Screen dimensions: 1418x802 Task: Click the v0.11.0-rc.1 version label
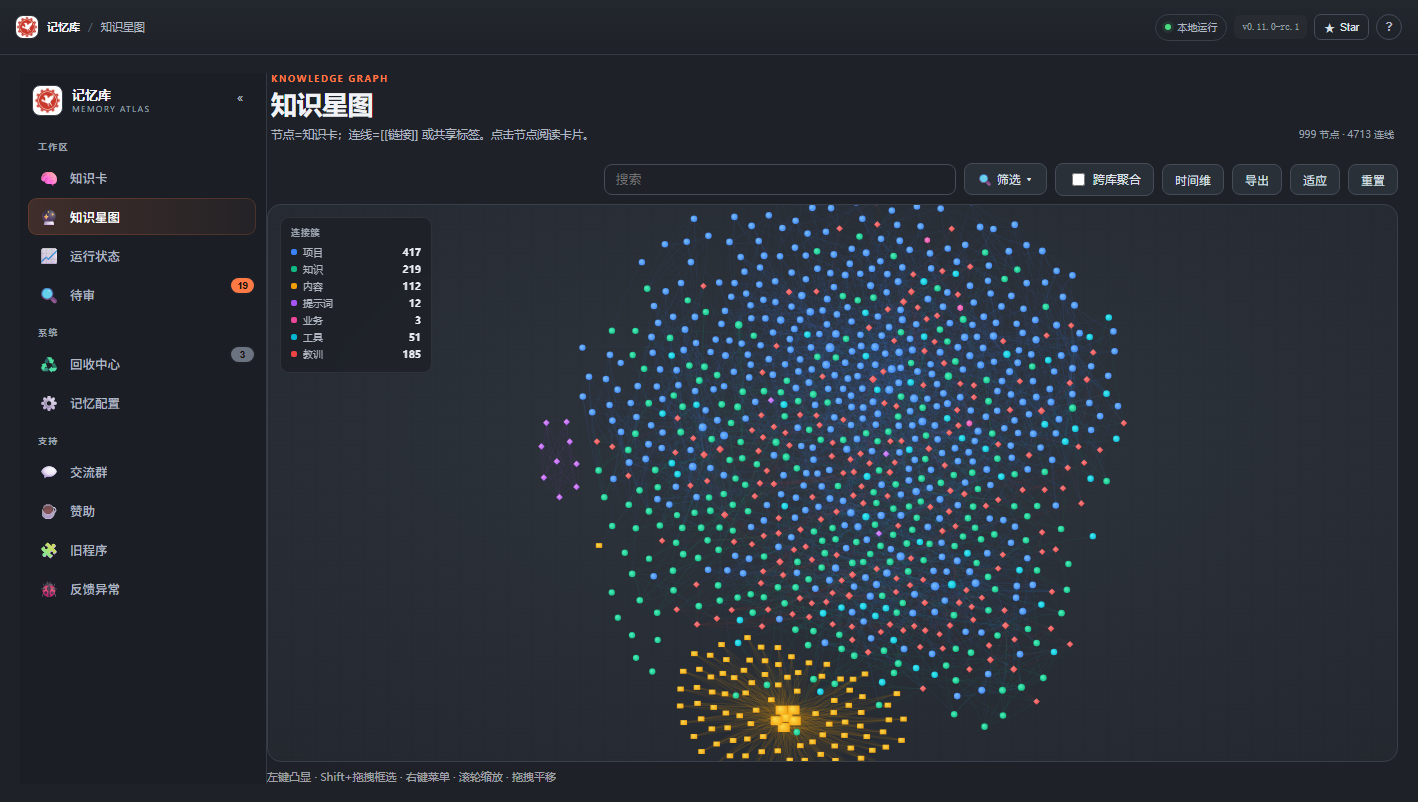(x=1271, y=27)
